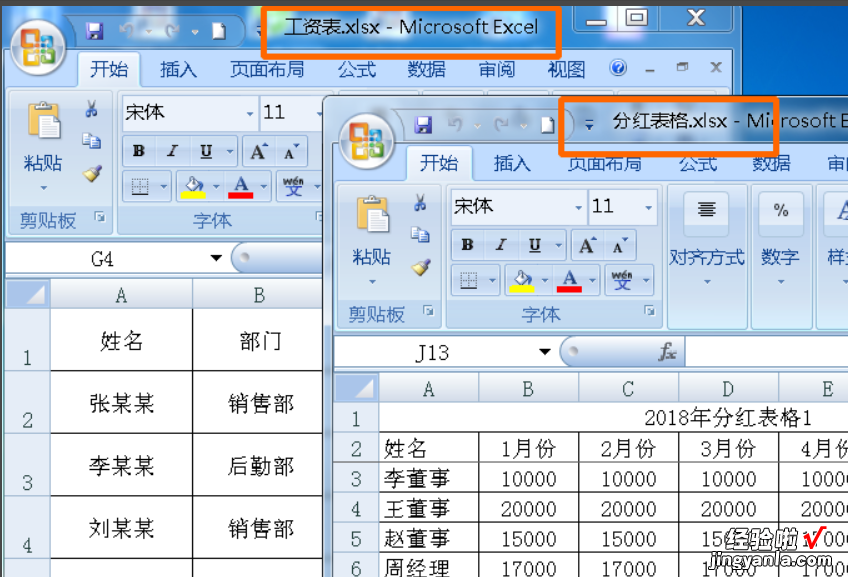Open Name Box dropdown showing G4
The height and width of the screenshot is (577, 848).
tap(216, 258)
